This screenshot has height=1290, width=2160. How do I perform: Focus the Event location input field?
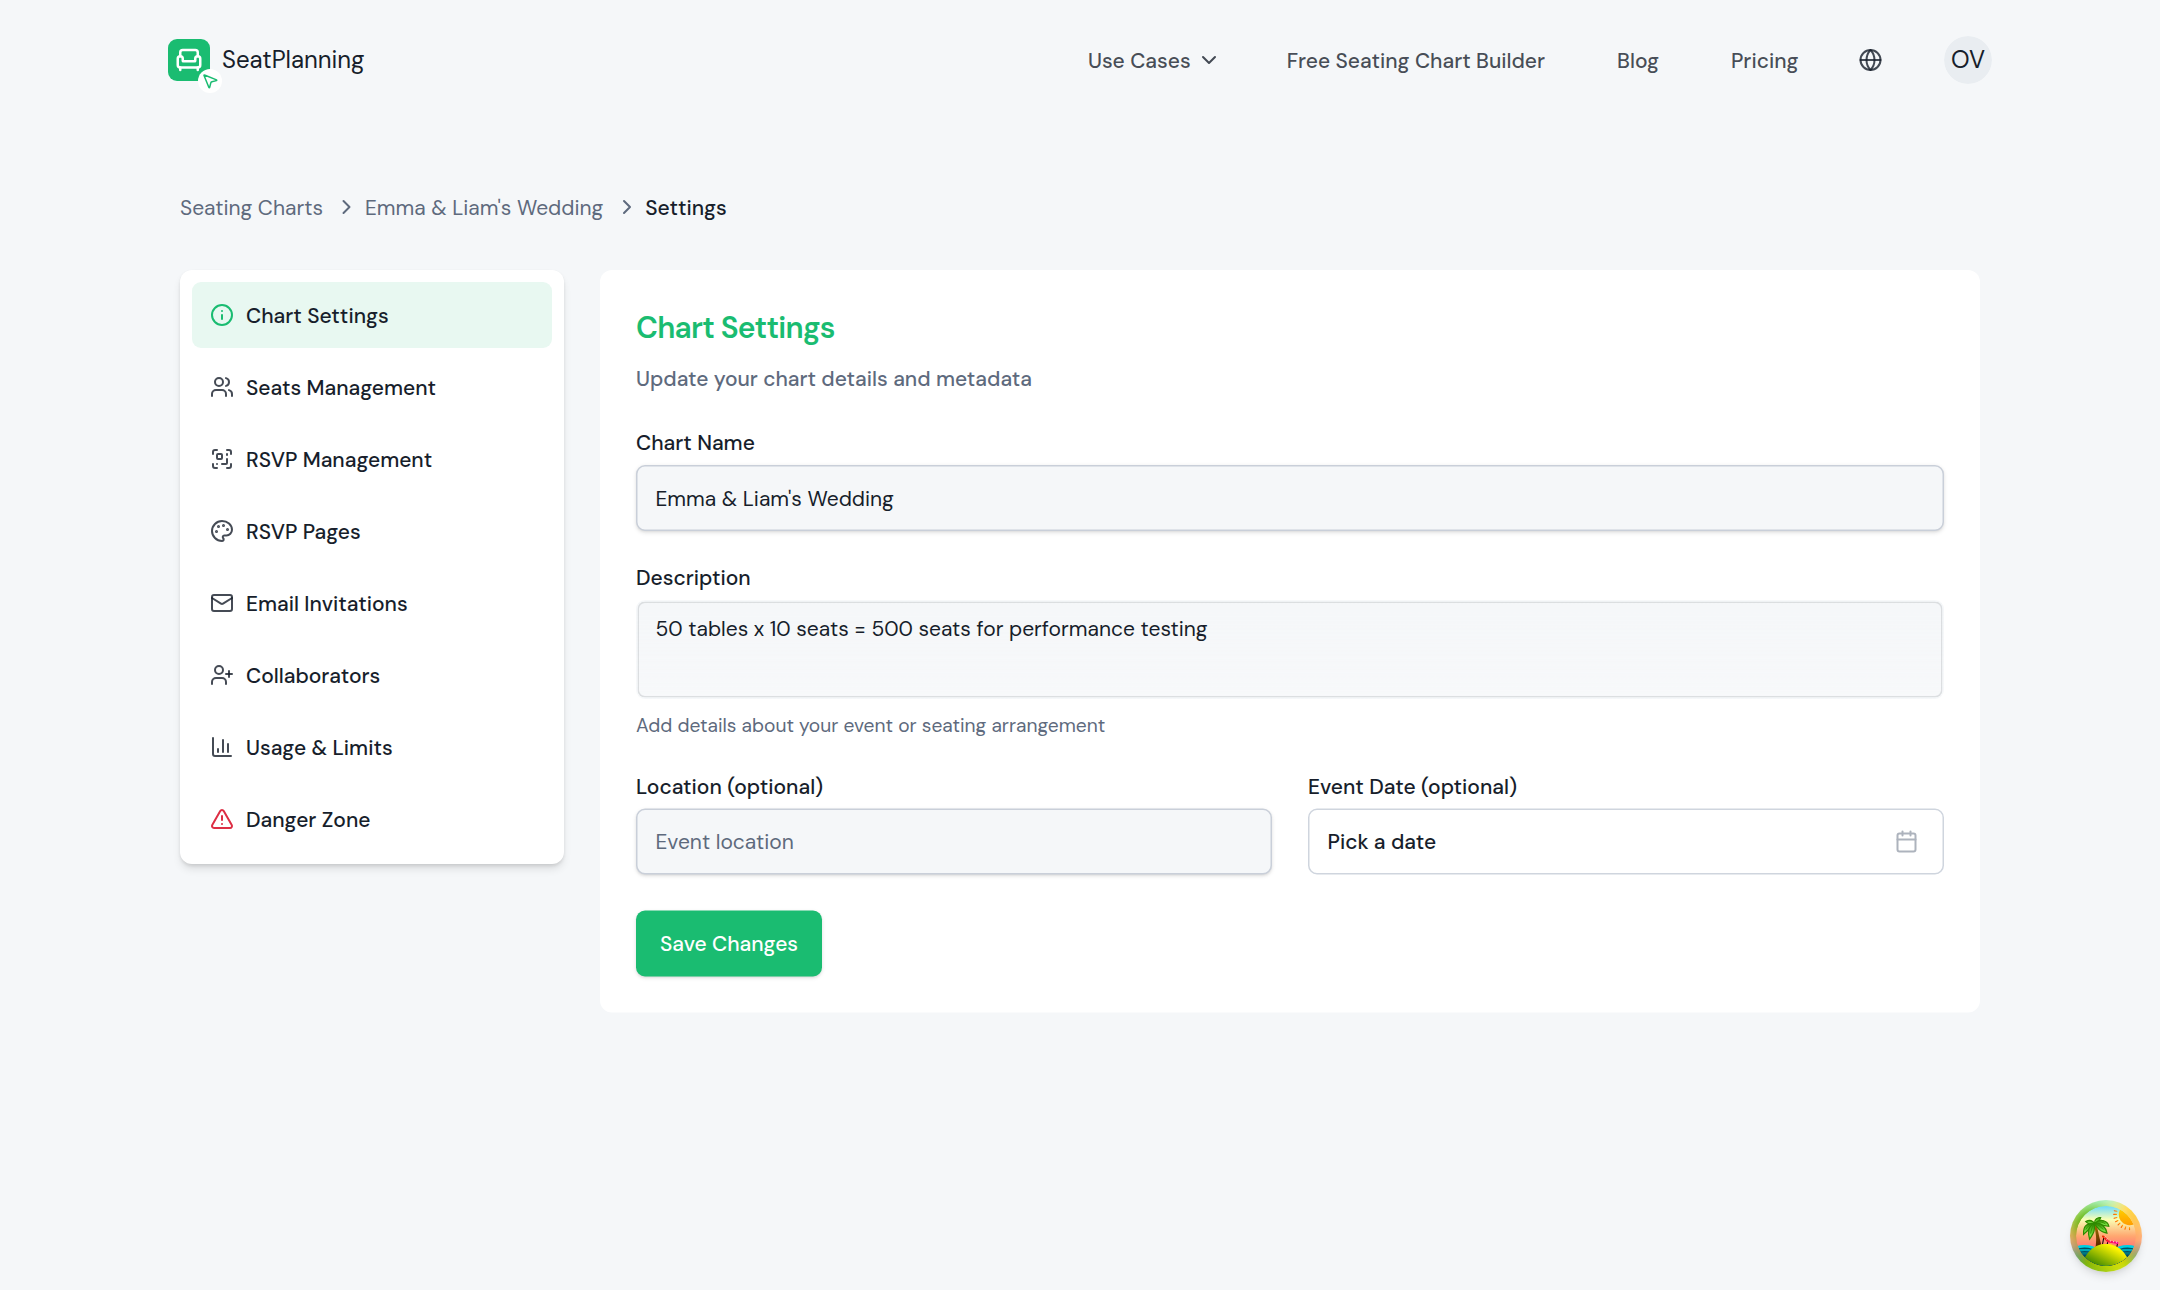pyautogui.click(x=953, y=841)
